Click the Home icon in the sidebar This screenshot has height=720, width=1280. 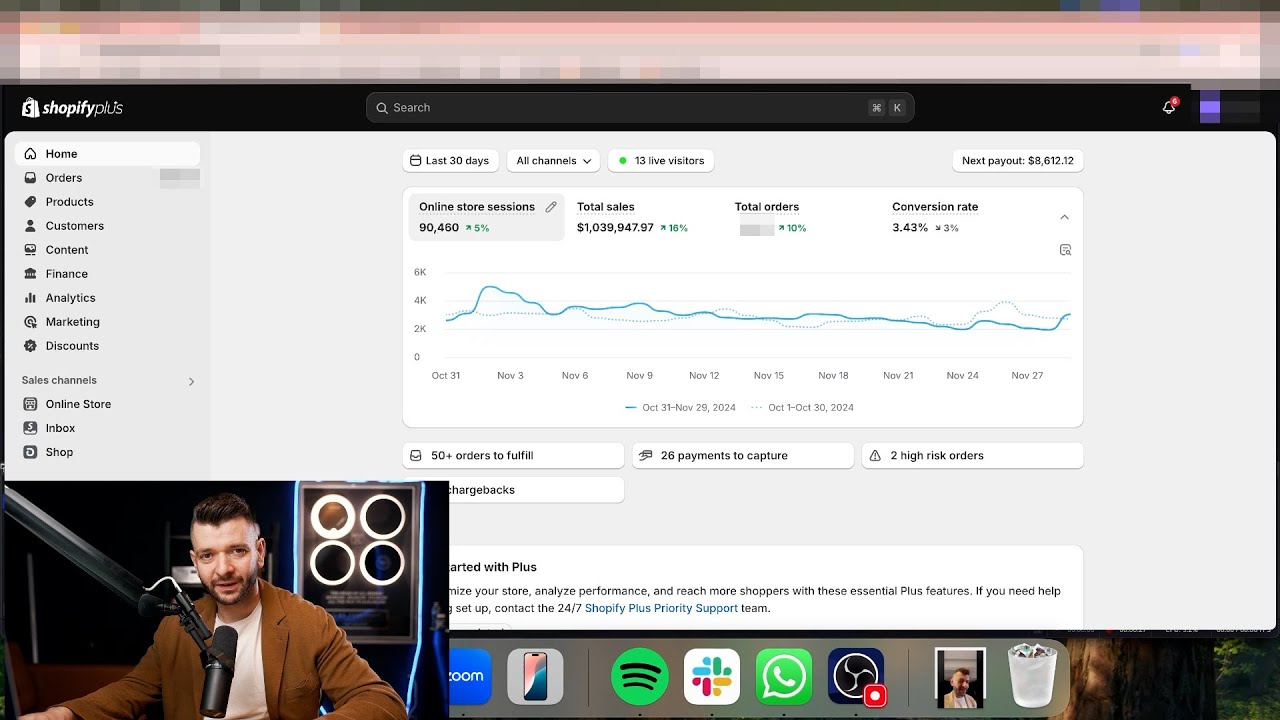[x=30, y=154]
